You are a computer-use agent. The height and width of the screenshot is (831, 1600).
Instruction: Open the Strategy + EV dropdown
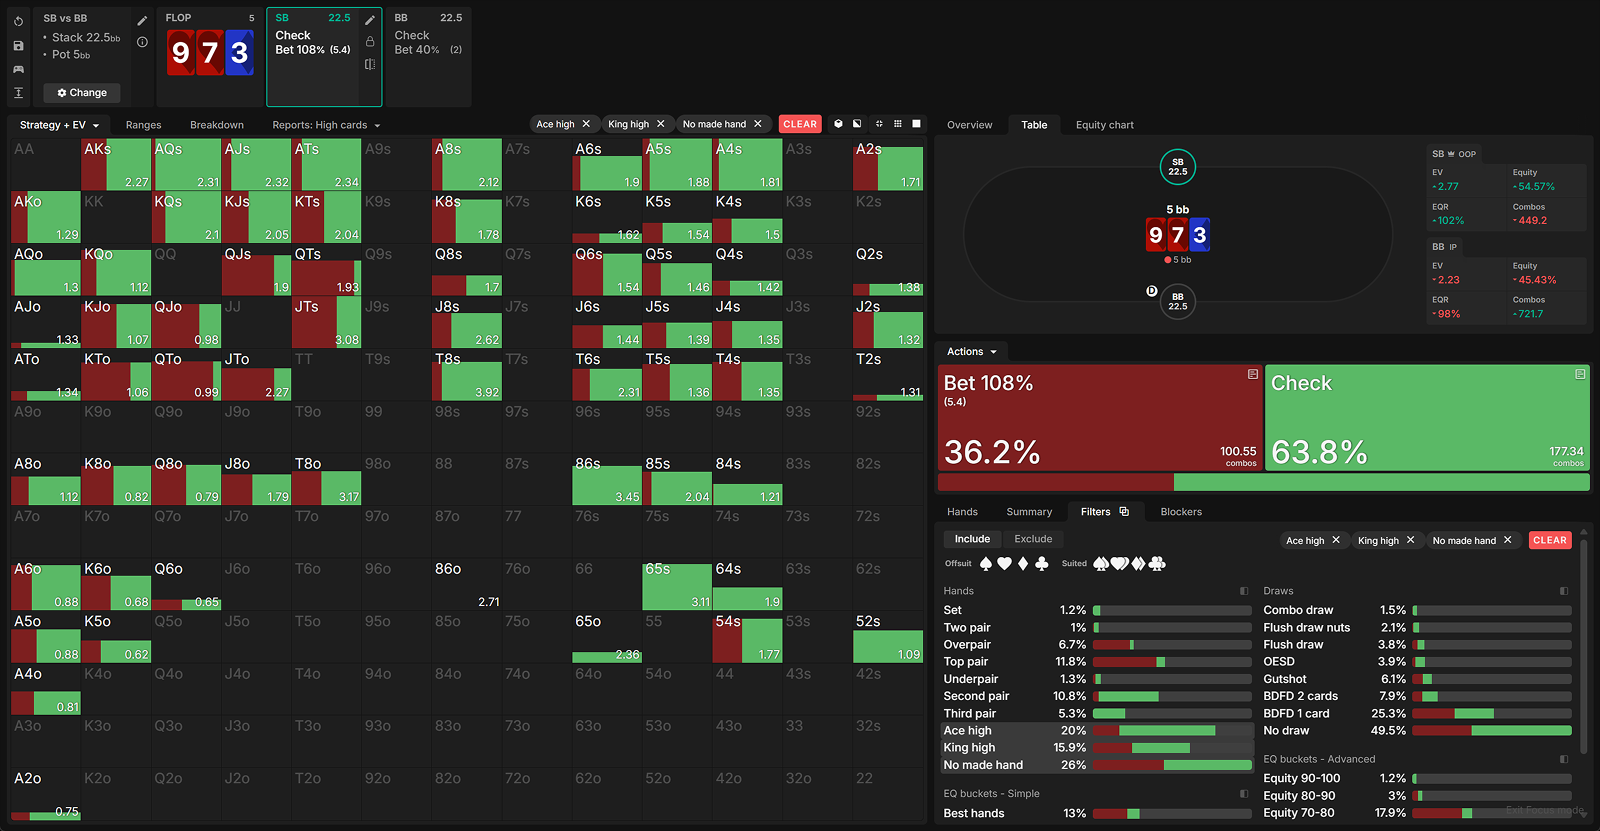59,125
